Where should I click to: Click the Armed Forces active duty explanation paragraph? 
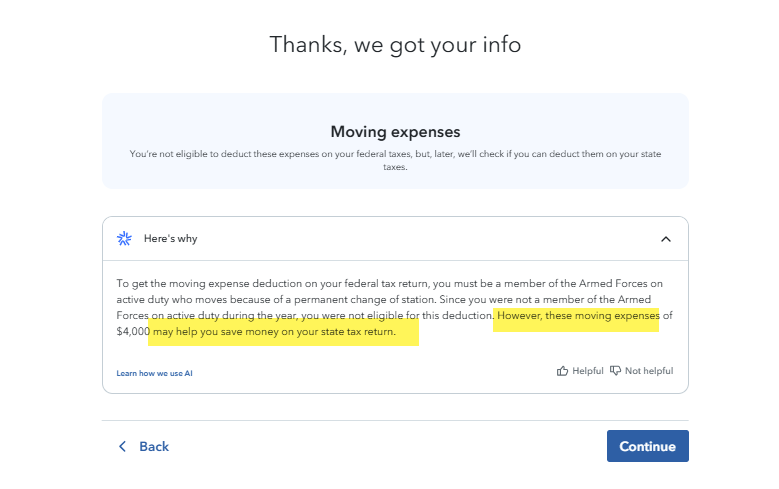point(300,299)
